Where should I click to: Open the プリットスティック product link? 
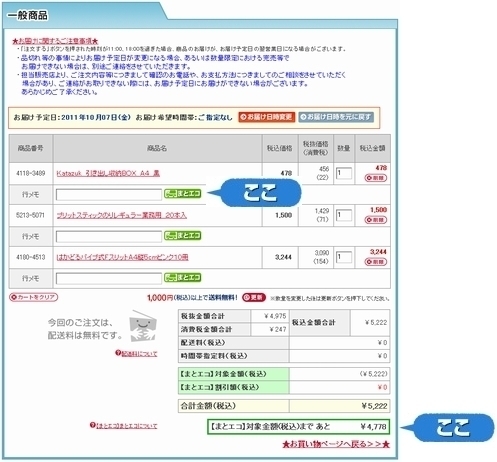click(121, 215)
